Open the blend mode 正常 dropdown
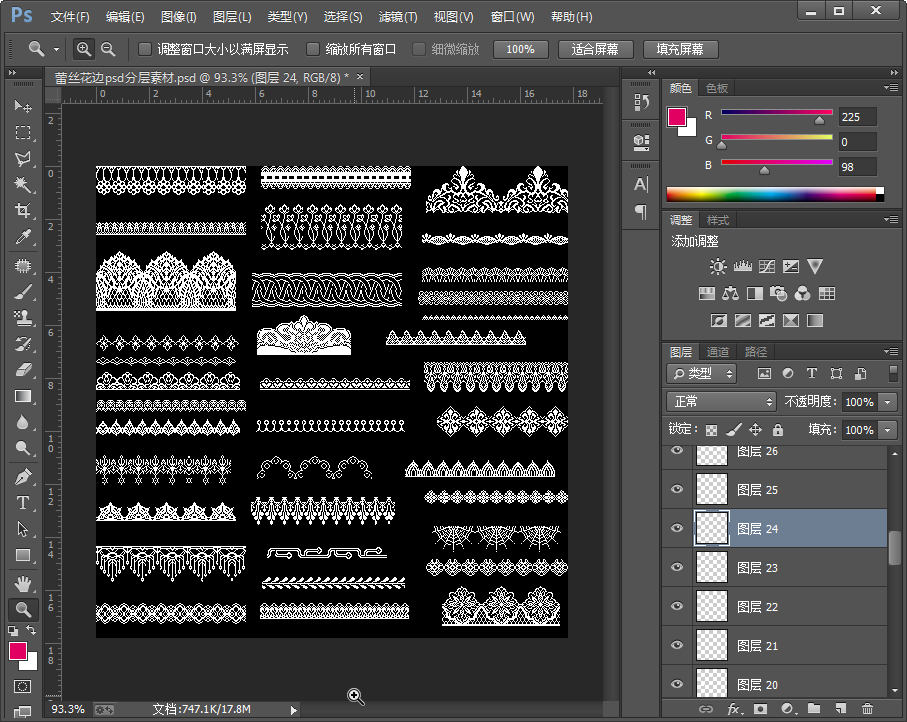The height and width of the screenshot is (722, 907). click(720, 401)
